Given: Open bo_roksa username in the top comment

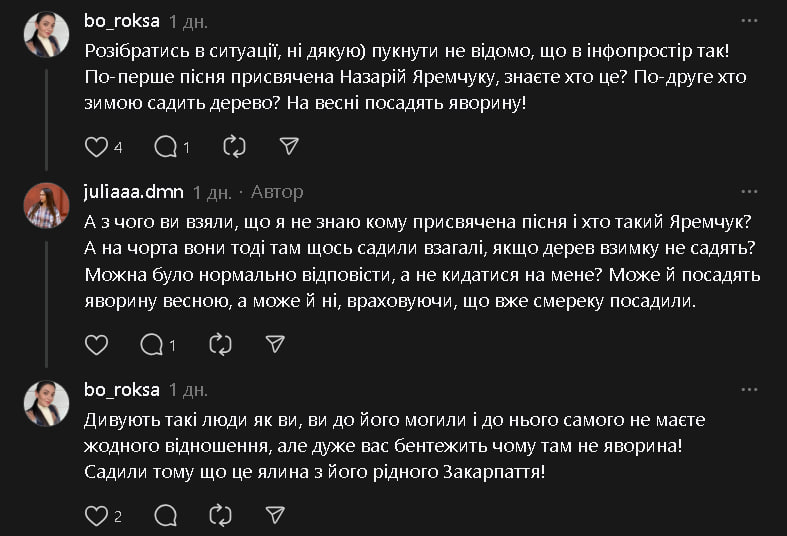Looking at the screenshot, I should pyautogui.click(x=122, y=20).
